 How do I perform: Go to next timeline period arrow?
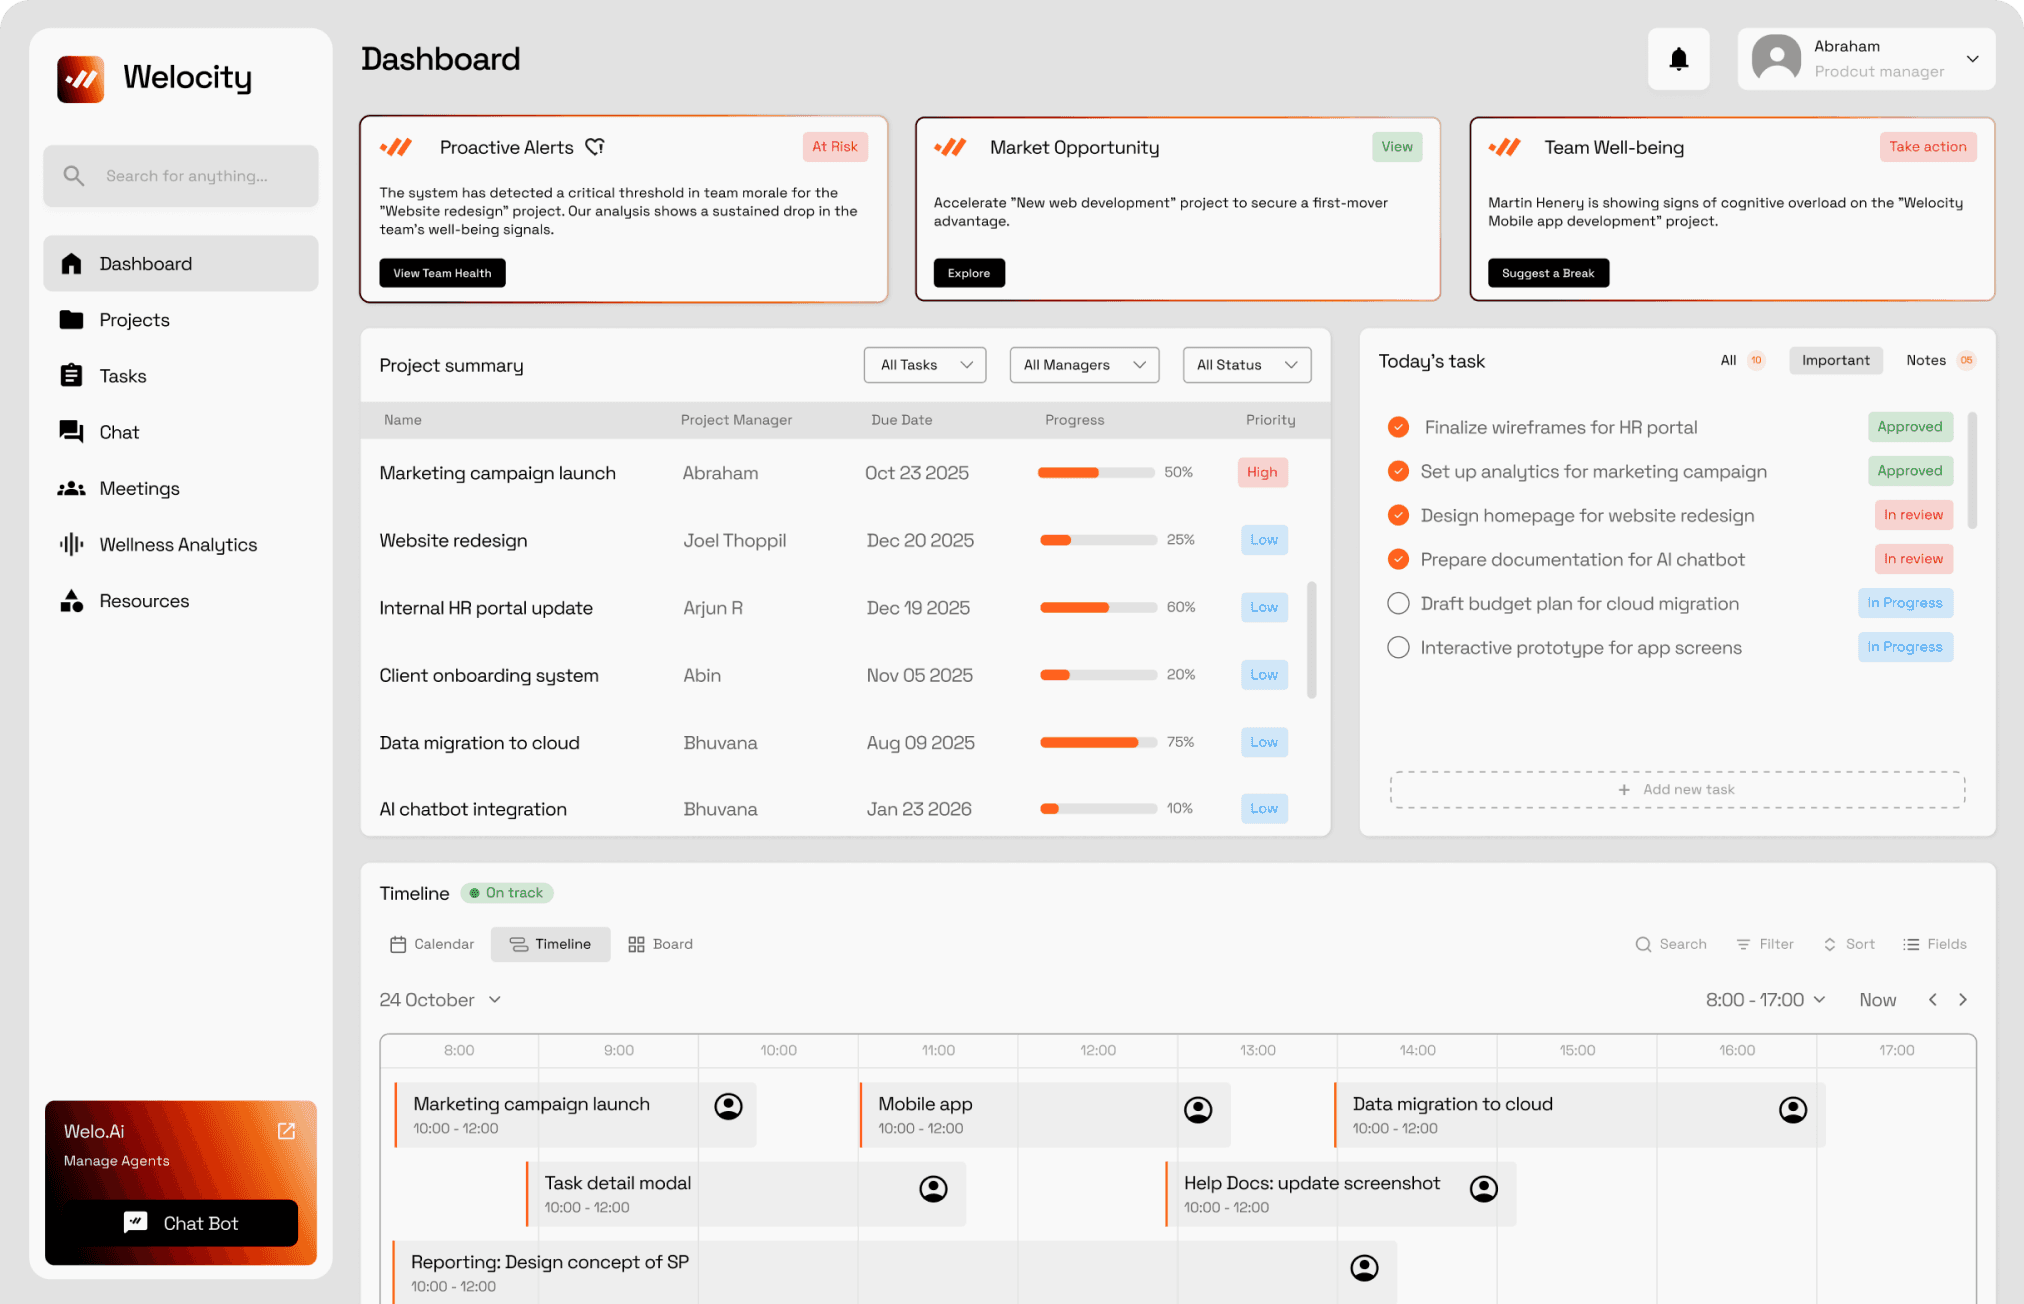coord(1963,1000)
